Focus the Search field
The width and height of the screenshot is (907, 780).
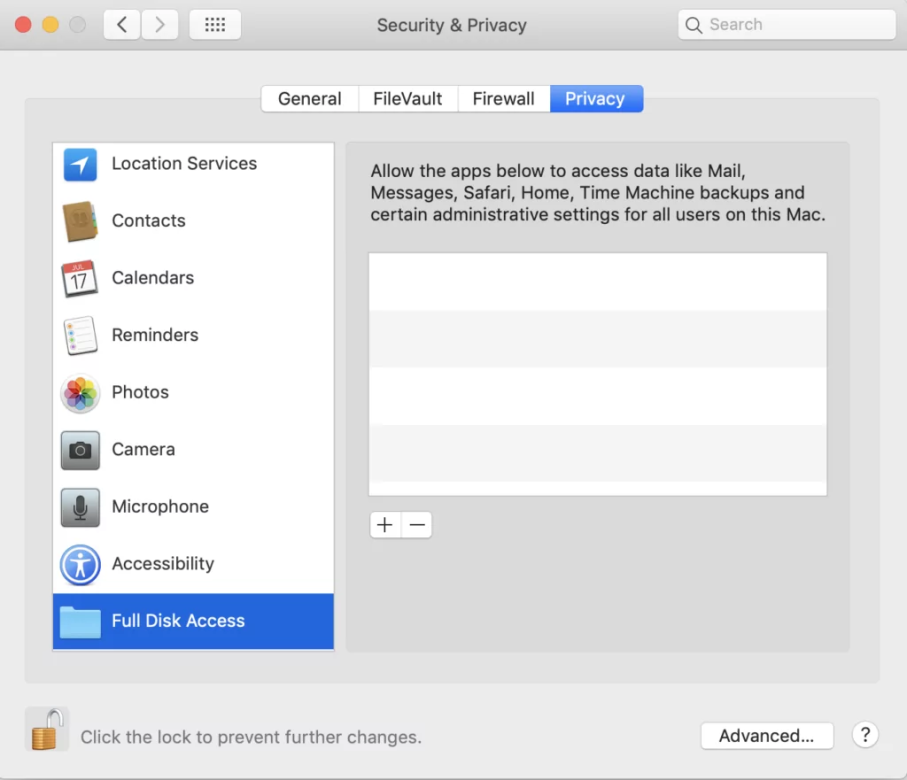pyautogui.click(x=787, y=25)
